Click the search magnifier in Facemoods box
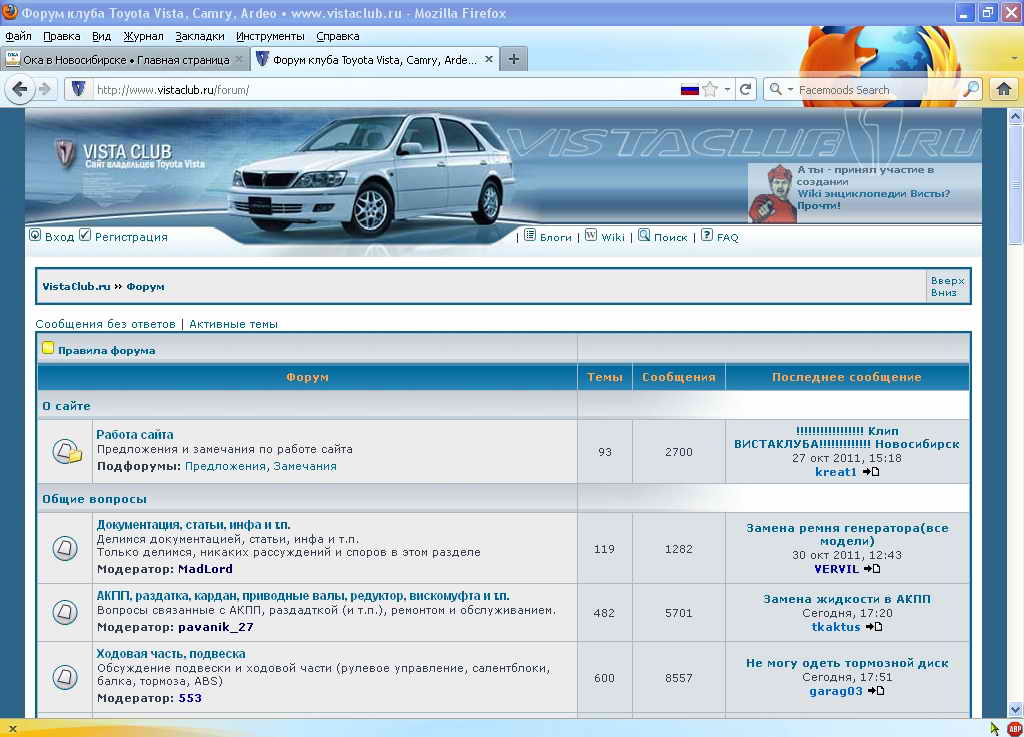1024x737 pixels. coord(970,89)
